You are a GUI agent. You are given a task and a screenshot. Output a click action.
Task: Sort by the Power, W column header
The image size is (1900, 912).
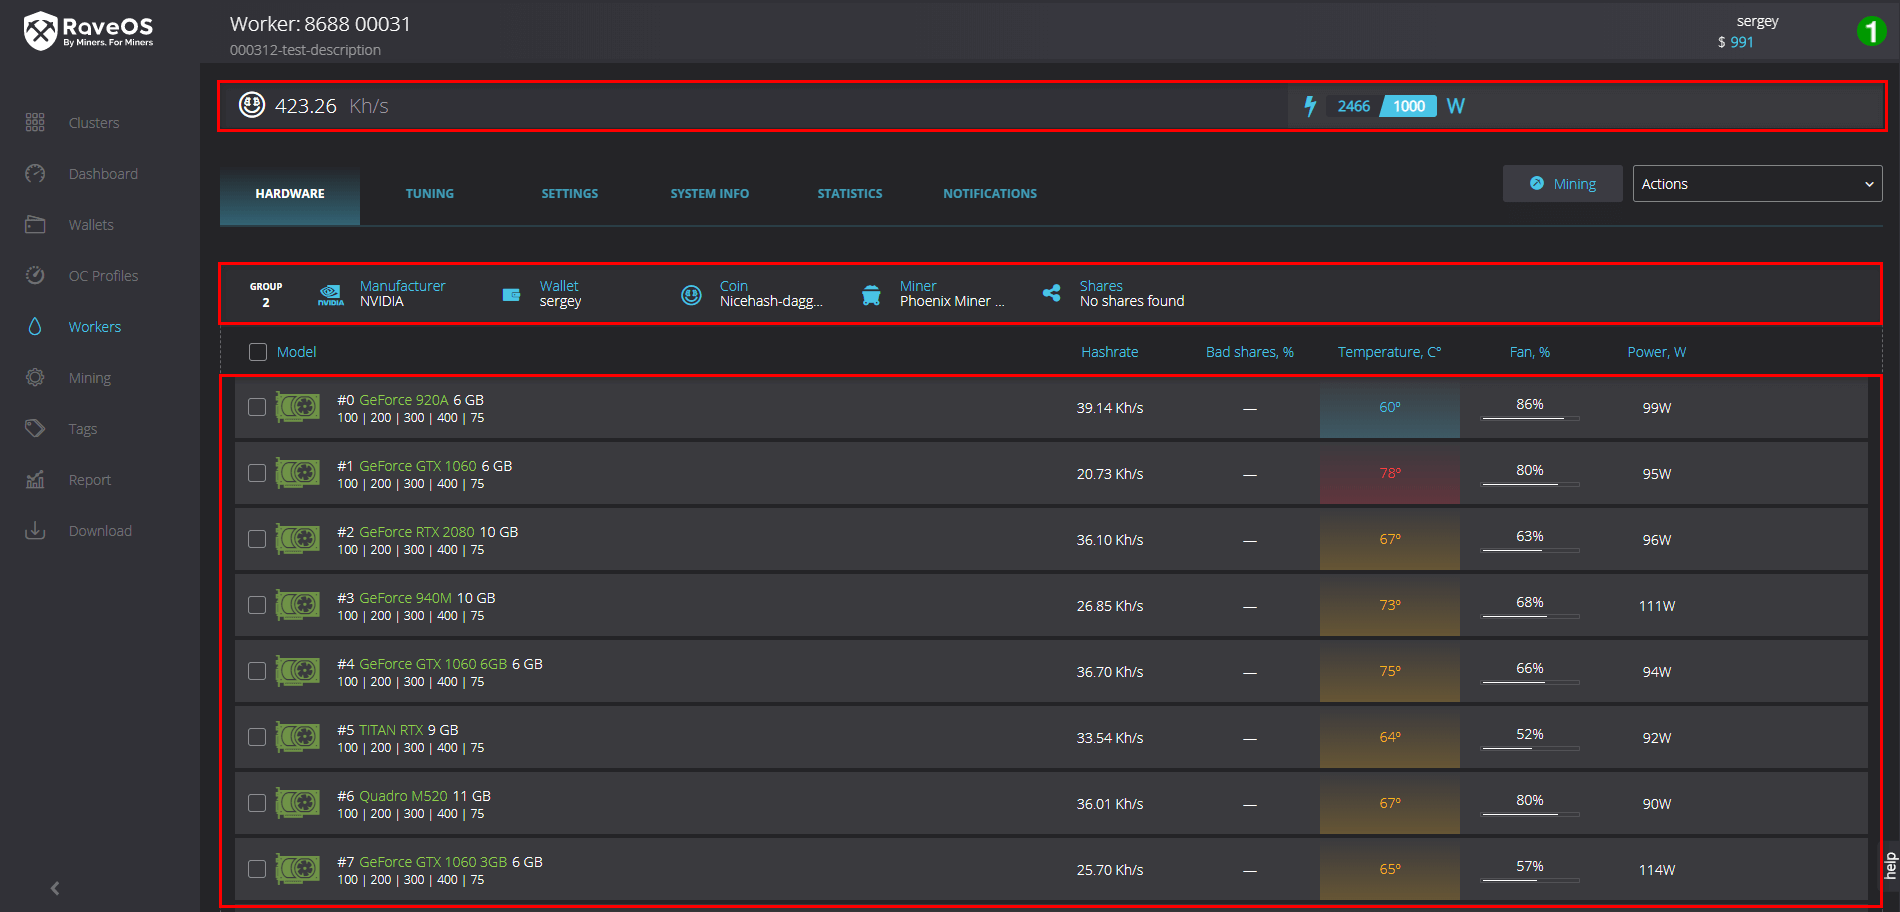pyautogui.click(x=1656, y=352)
